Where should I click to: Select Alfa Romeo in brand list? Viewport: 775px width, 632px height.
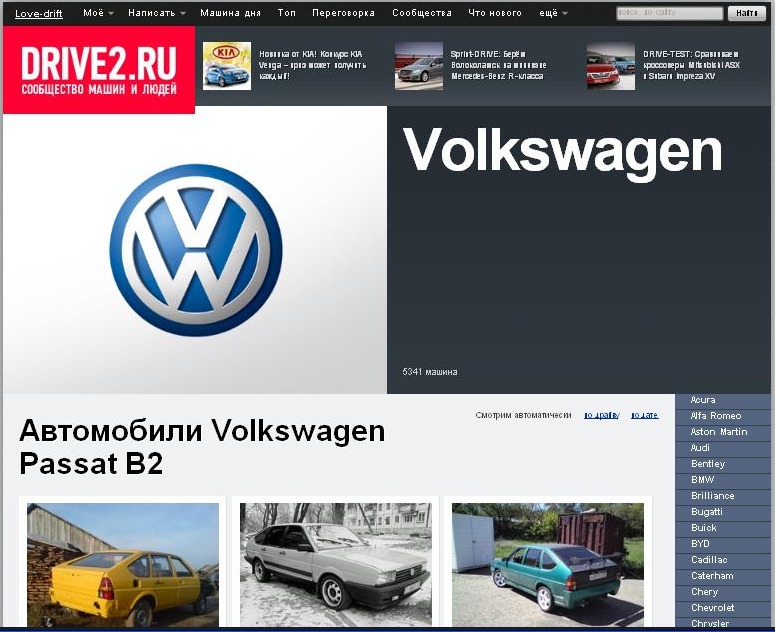[x=716, y=416]
